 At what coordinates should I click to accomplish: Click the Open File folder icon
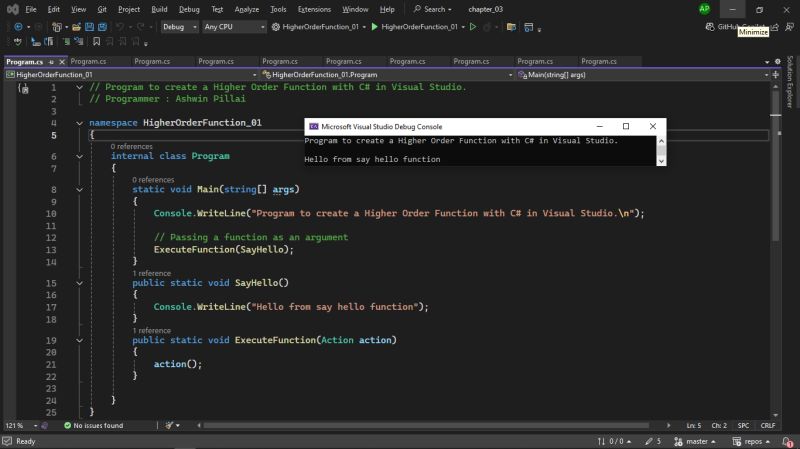(x=76, y=27)
